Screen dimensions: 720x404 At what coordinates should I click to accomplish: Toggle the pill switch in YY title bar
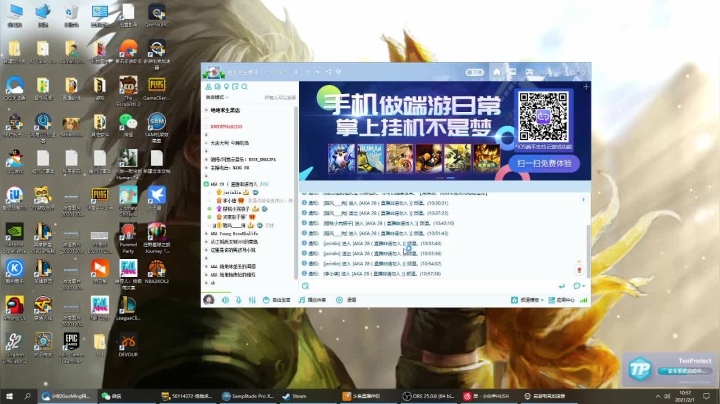(474, 72)
